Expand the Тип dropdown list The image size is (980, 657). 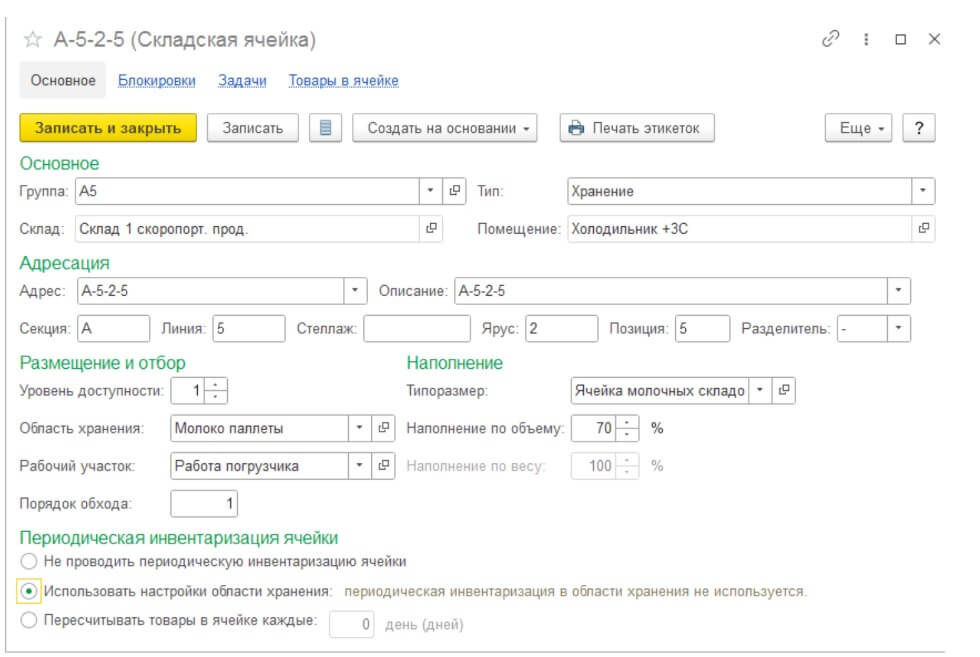(924, 190)
